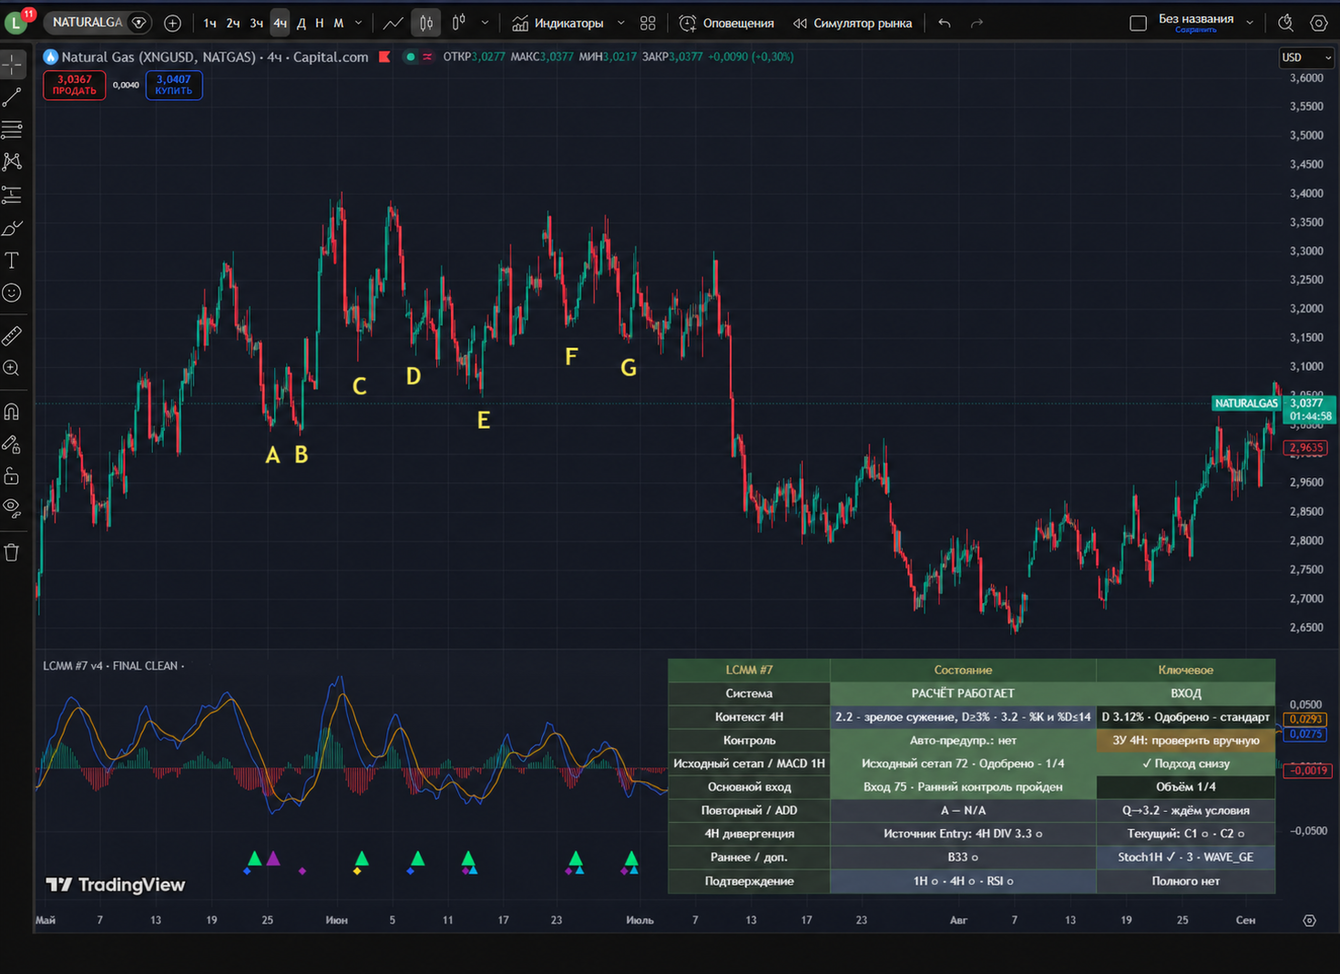The image size is (1340, 974).
Task: Remove objects with the trash icon
Action: (x=12, y=552)
